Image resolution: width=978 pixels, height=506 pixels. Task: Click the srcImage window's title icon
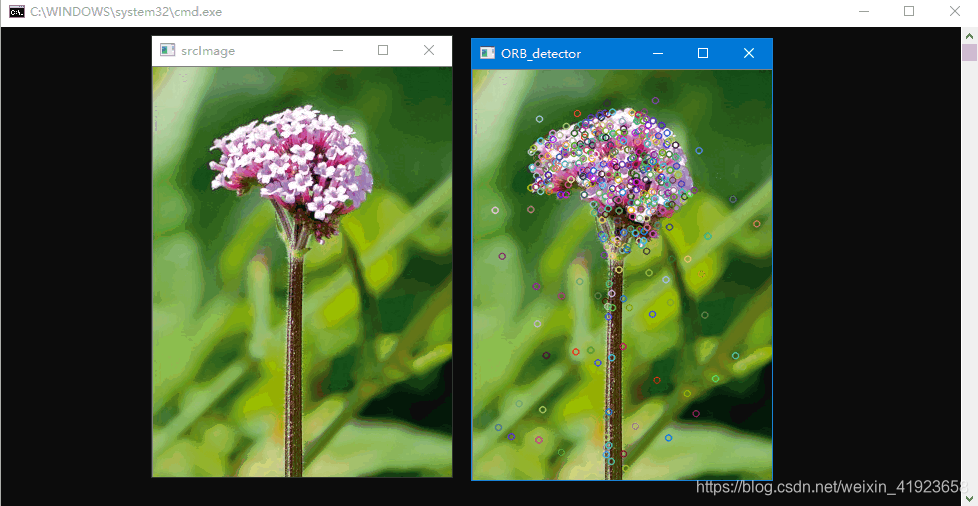(167, 50)
